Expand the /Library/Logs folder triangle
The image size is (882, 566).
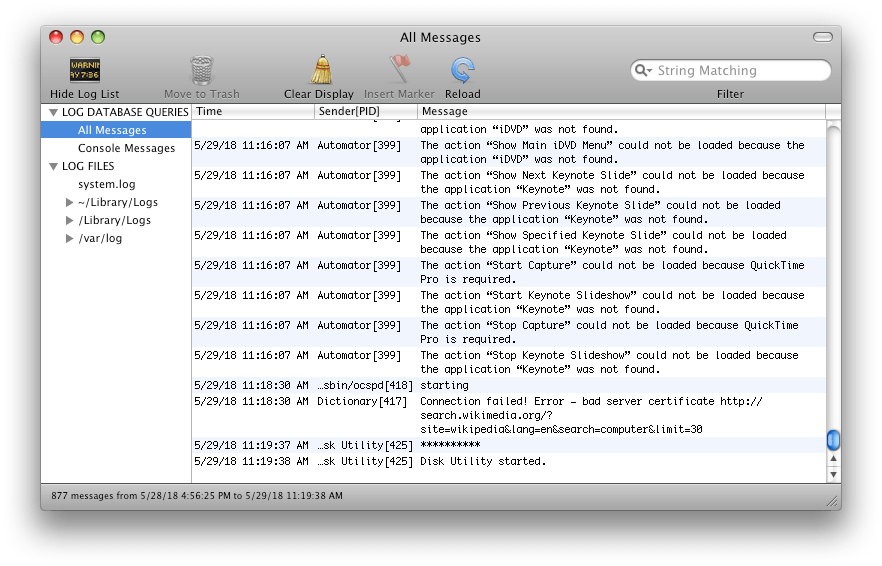[x=69, y=220]
